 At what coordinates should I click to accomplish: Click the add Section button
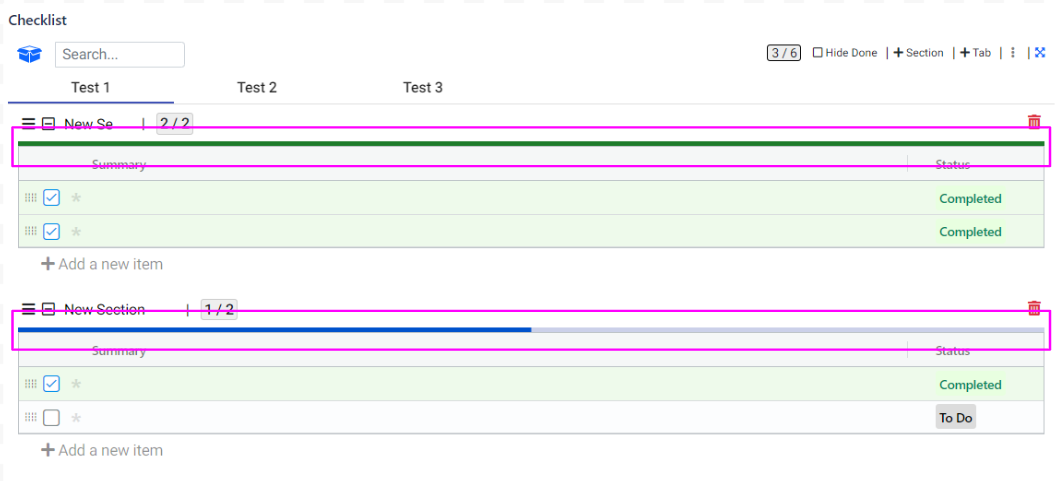click(x=918, y=53)
